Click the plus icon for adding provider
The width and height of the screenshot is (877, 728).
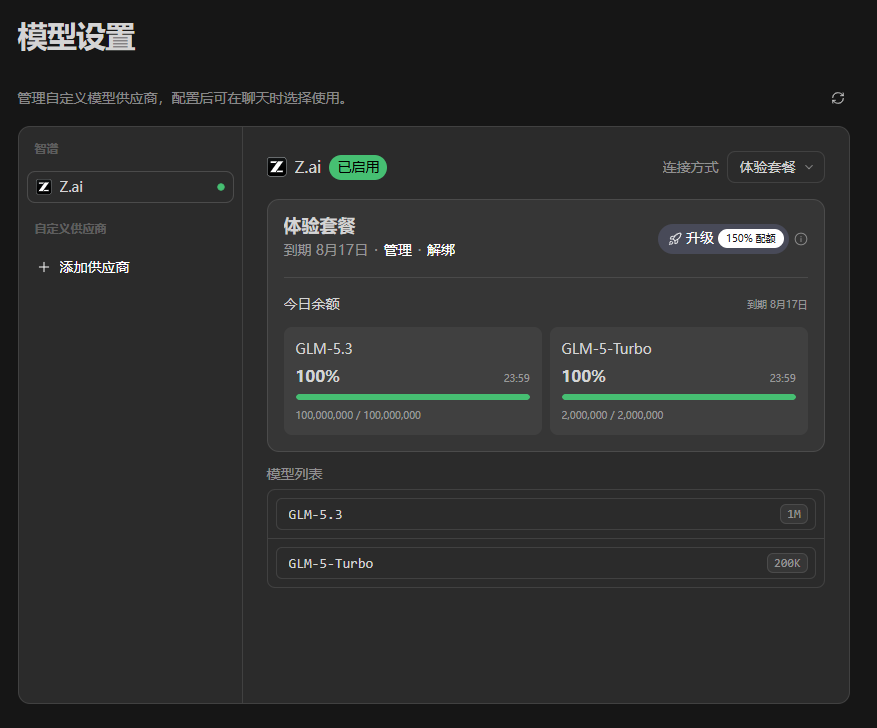pos(44,267)
